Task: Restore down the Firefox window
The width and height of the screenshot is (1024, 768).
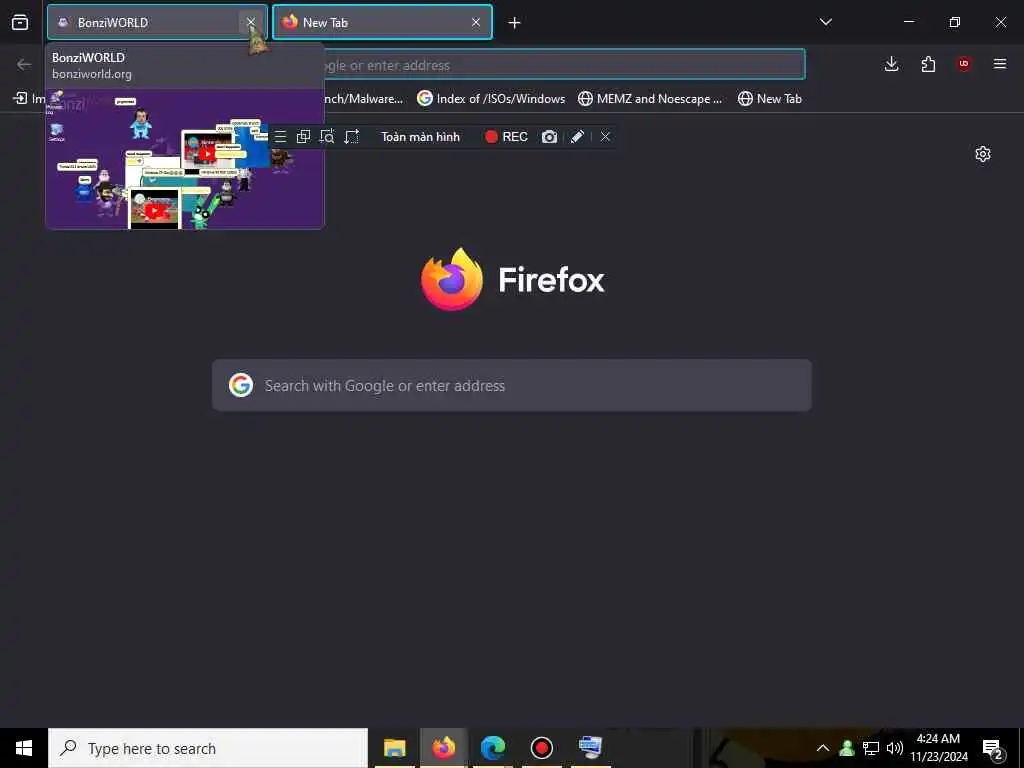Action: 955,22
